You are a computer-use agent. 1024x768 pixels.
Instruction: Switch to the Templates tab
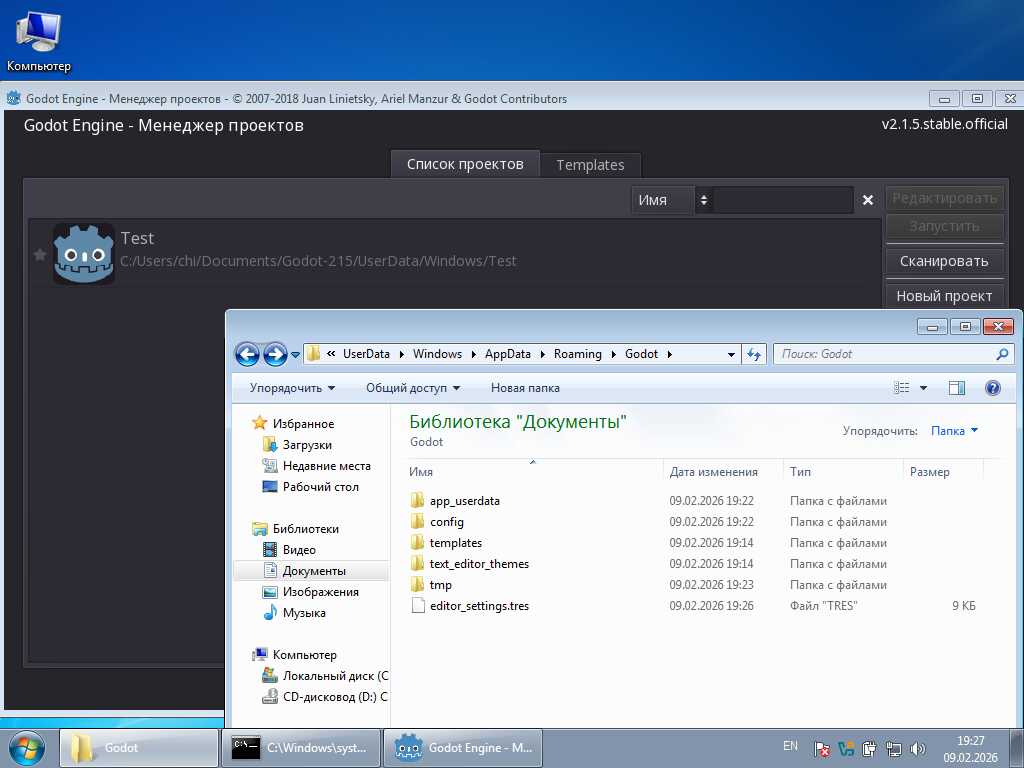click(590, 165)
